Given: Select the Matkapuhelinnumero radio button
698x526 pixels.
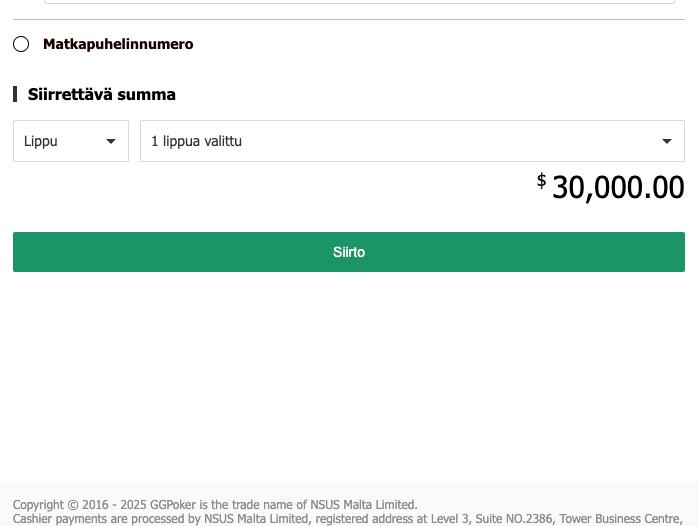Looking at the screenshot, I should pyautogui.click(x=21, y=44).
